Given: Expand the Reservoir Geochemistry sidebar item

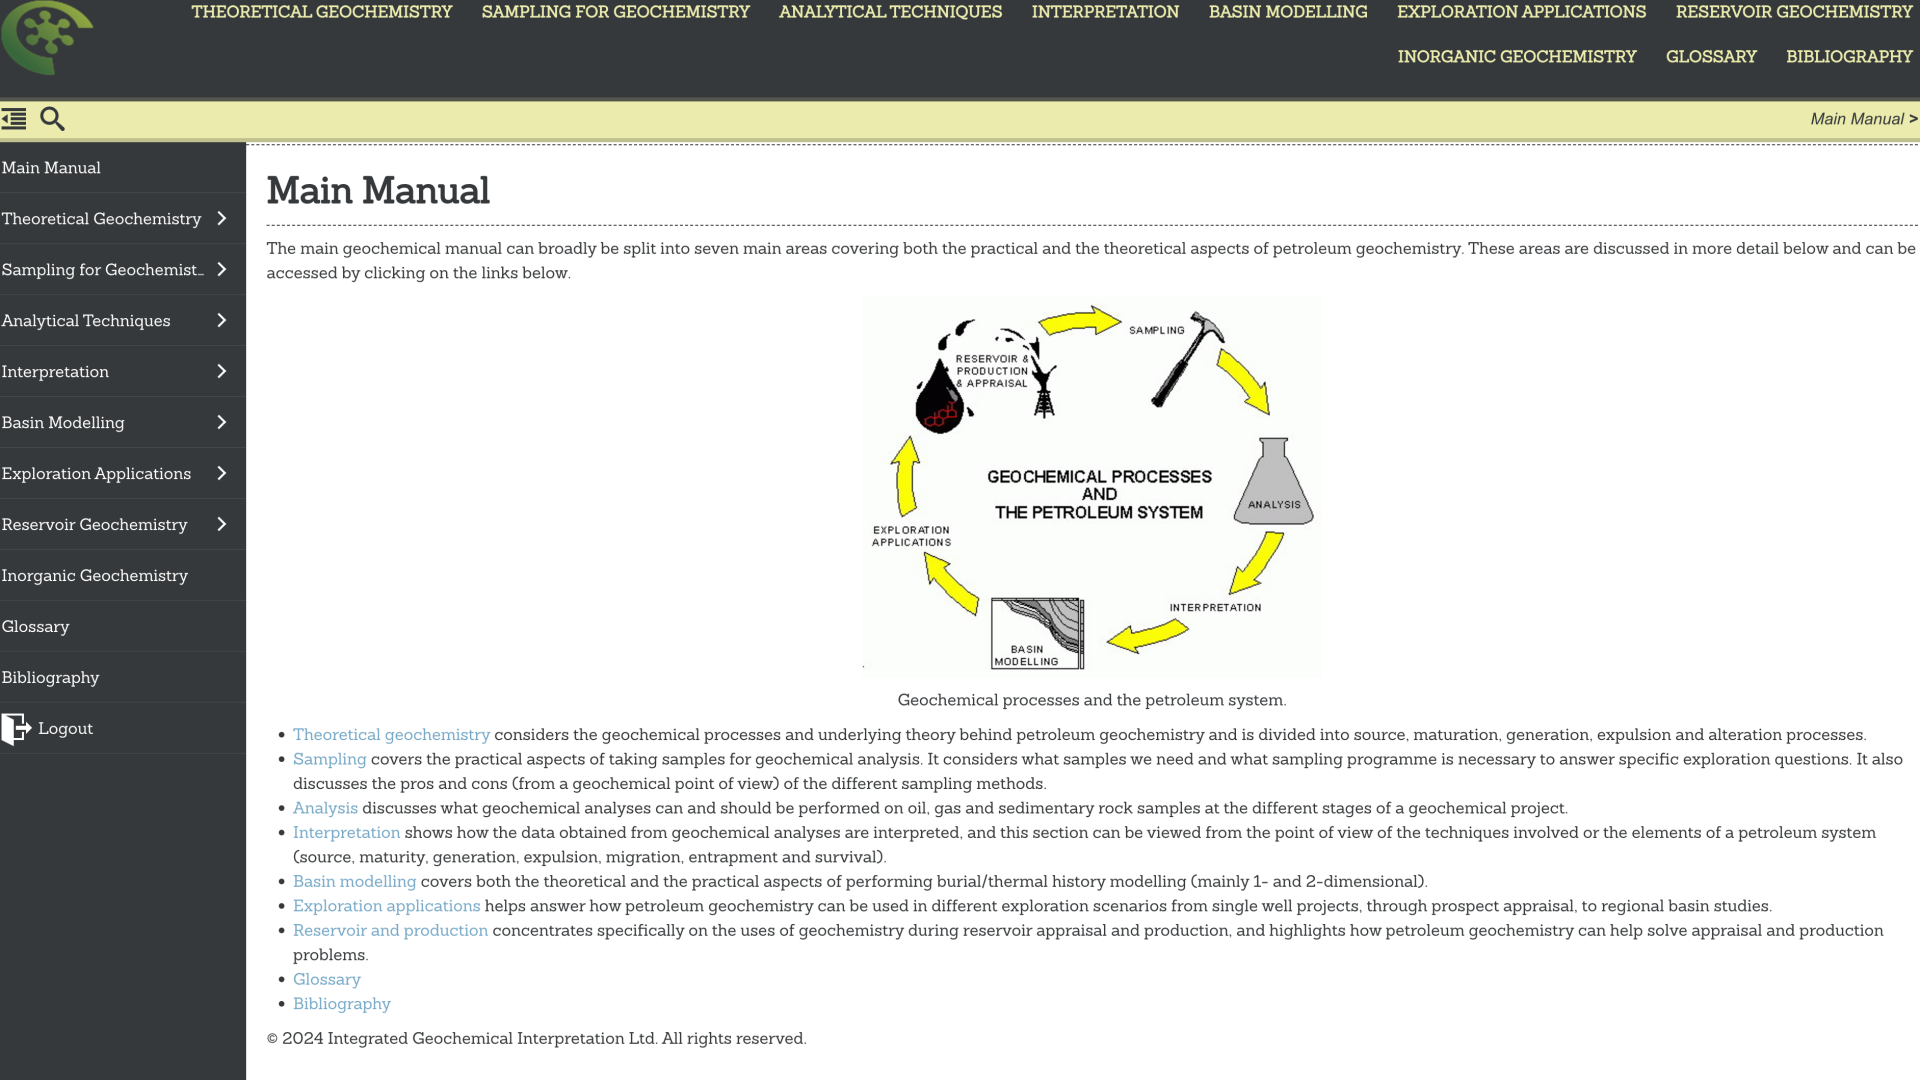Looking at the screenshot, I should pyautogui.click(x=220, y=524).
